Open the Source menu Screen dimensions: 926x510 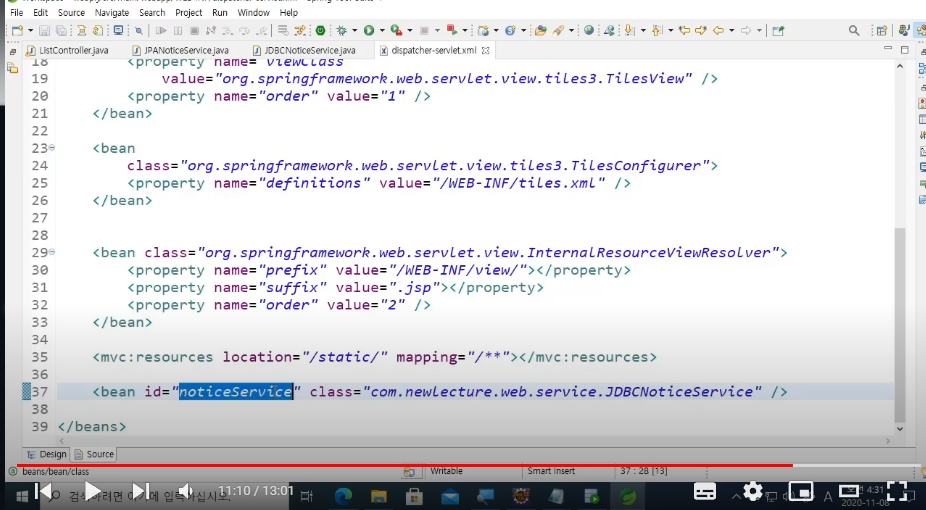71,12
